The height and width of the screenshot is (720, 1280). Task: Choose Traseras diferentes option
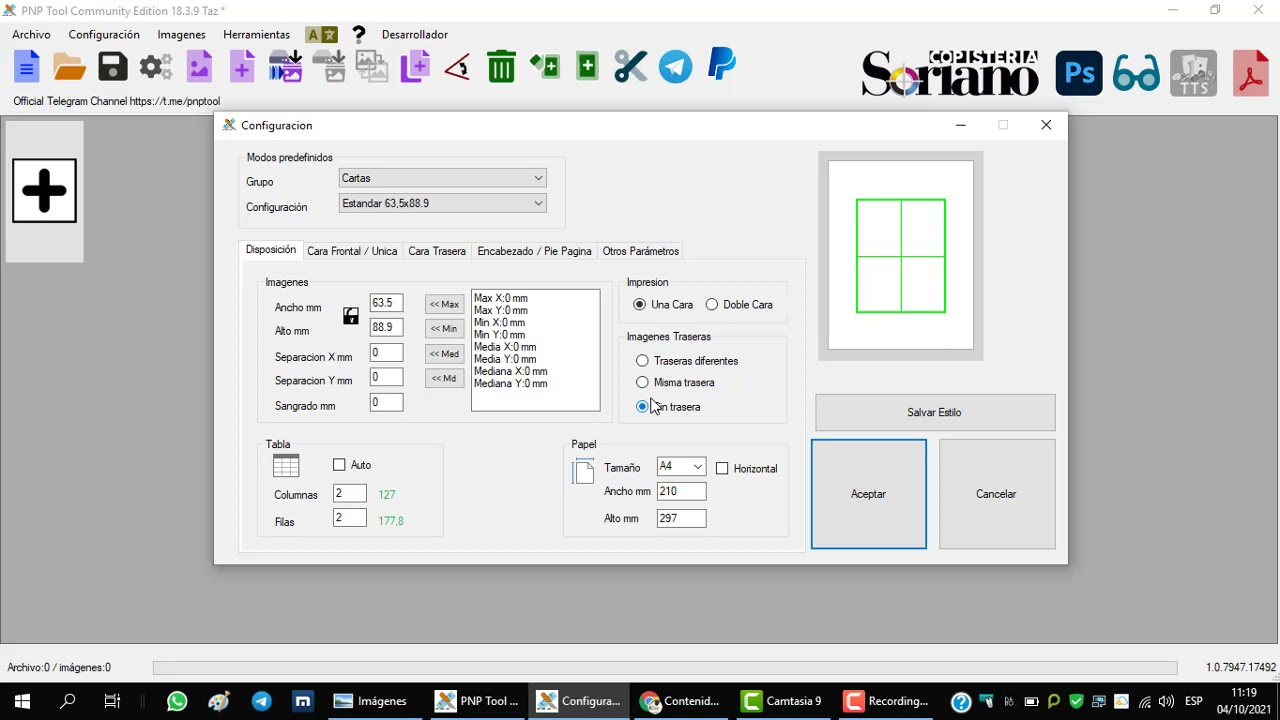tap(642, 360)
